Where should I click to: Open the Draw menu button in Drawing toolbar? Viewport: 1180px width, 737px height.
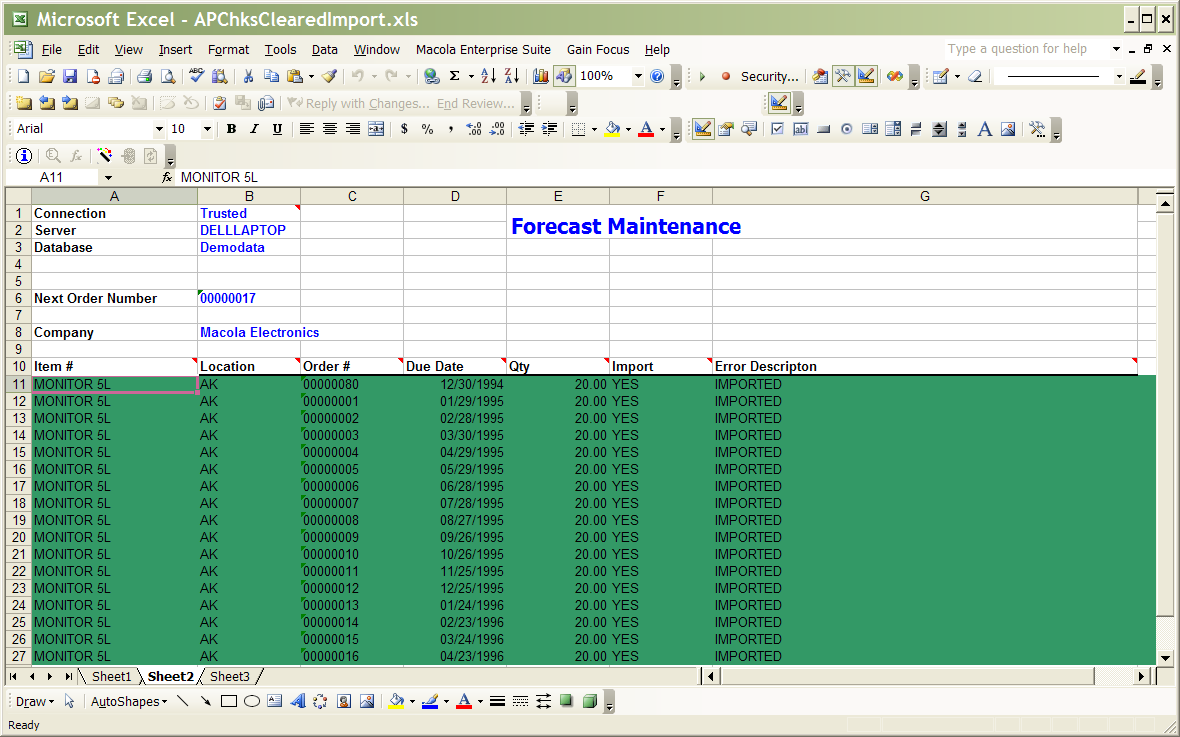point(35,701)
